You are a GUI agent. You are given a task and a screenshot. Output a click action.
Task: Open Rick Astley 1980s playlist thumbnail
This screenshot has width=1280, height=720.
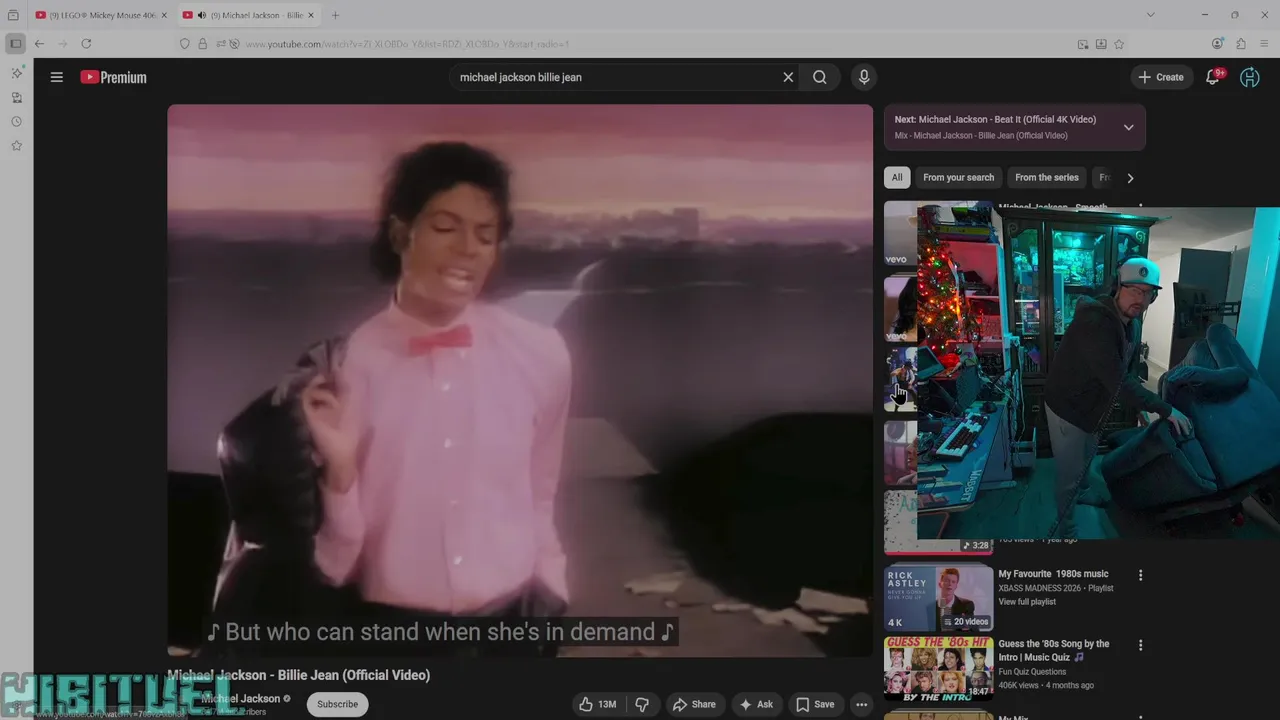click(x=938, y=597)
